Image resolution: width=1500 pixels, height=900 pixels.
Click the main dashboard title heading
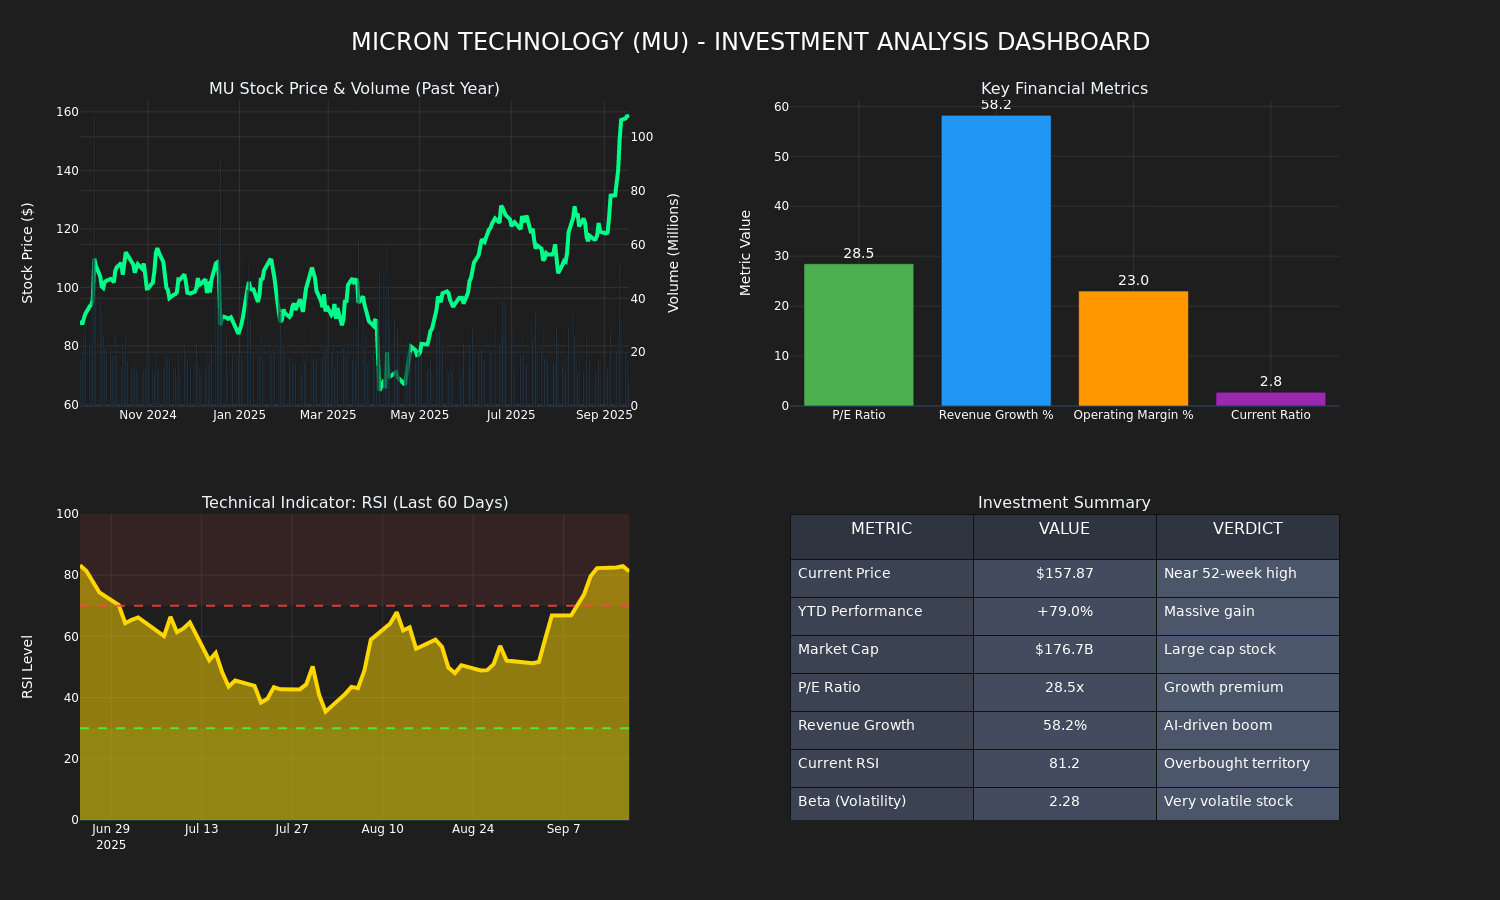(x=750, y=42)
